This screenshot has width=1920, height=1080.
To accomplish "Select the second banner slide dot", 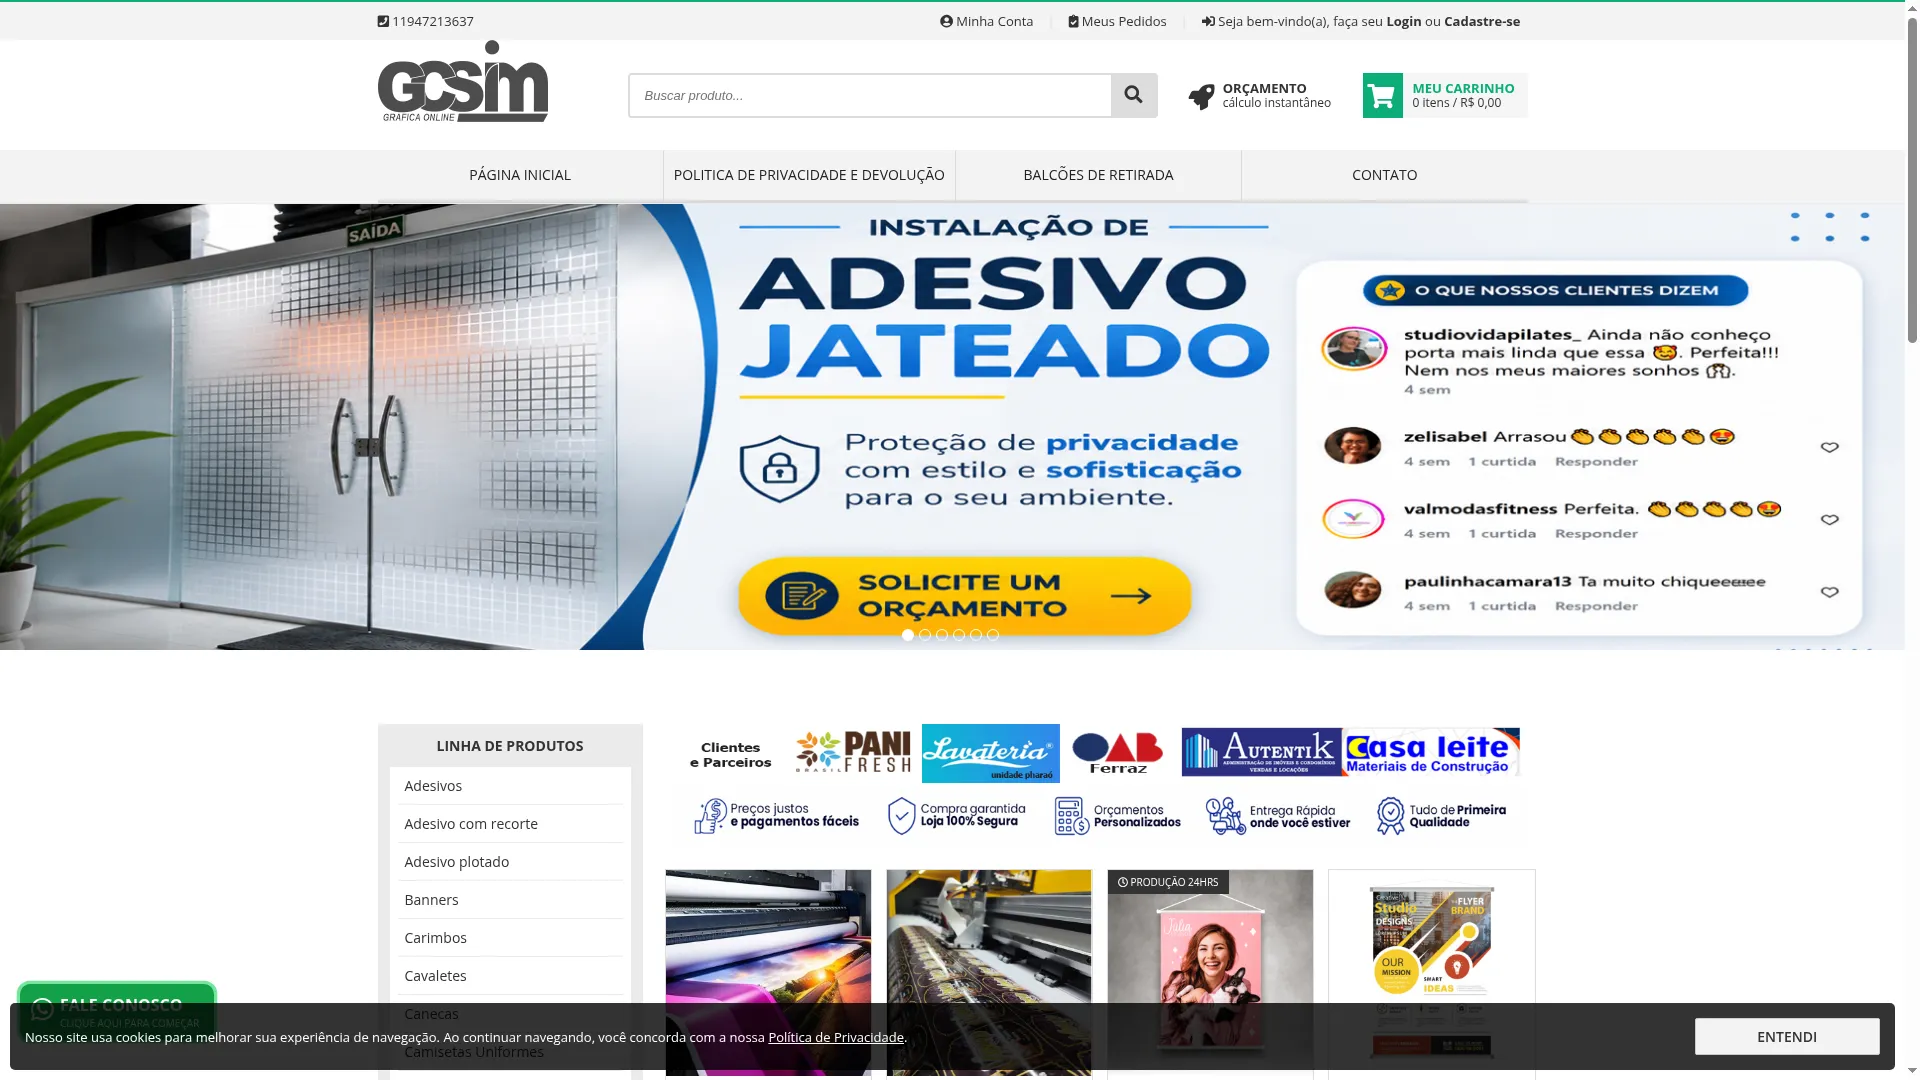I will [x=925, y=635].
